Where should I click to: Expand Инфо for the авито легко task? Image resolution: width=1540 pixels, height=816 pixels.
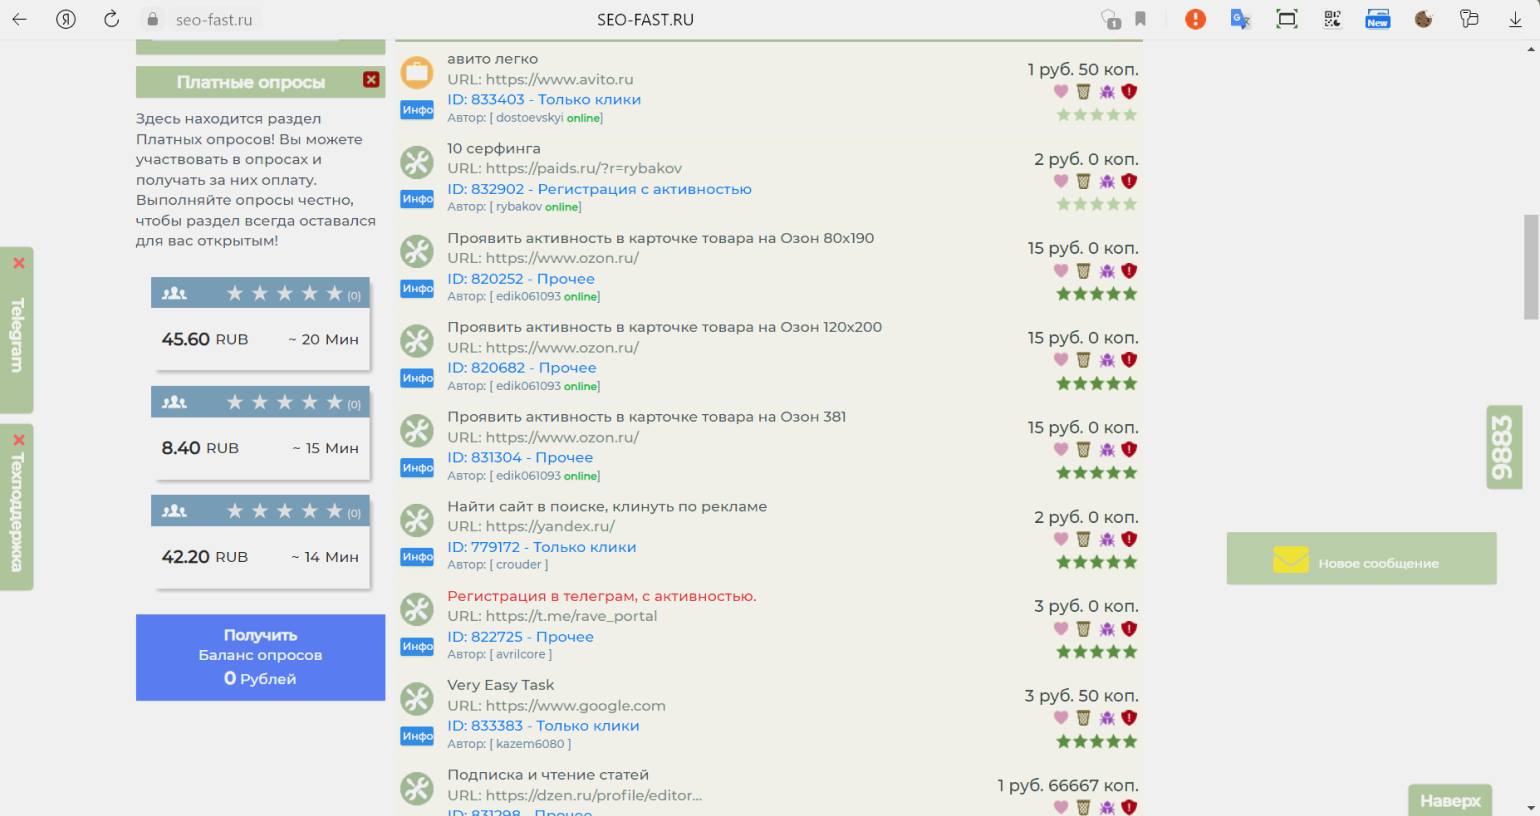click(417, 110)
